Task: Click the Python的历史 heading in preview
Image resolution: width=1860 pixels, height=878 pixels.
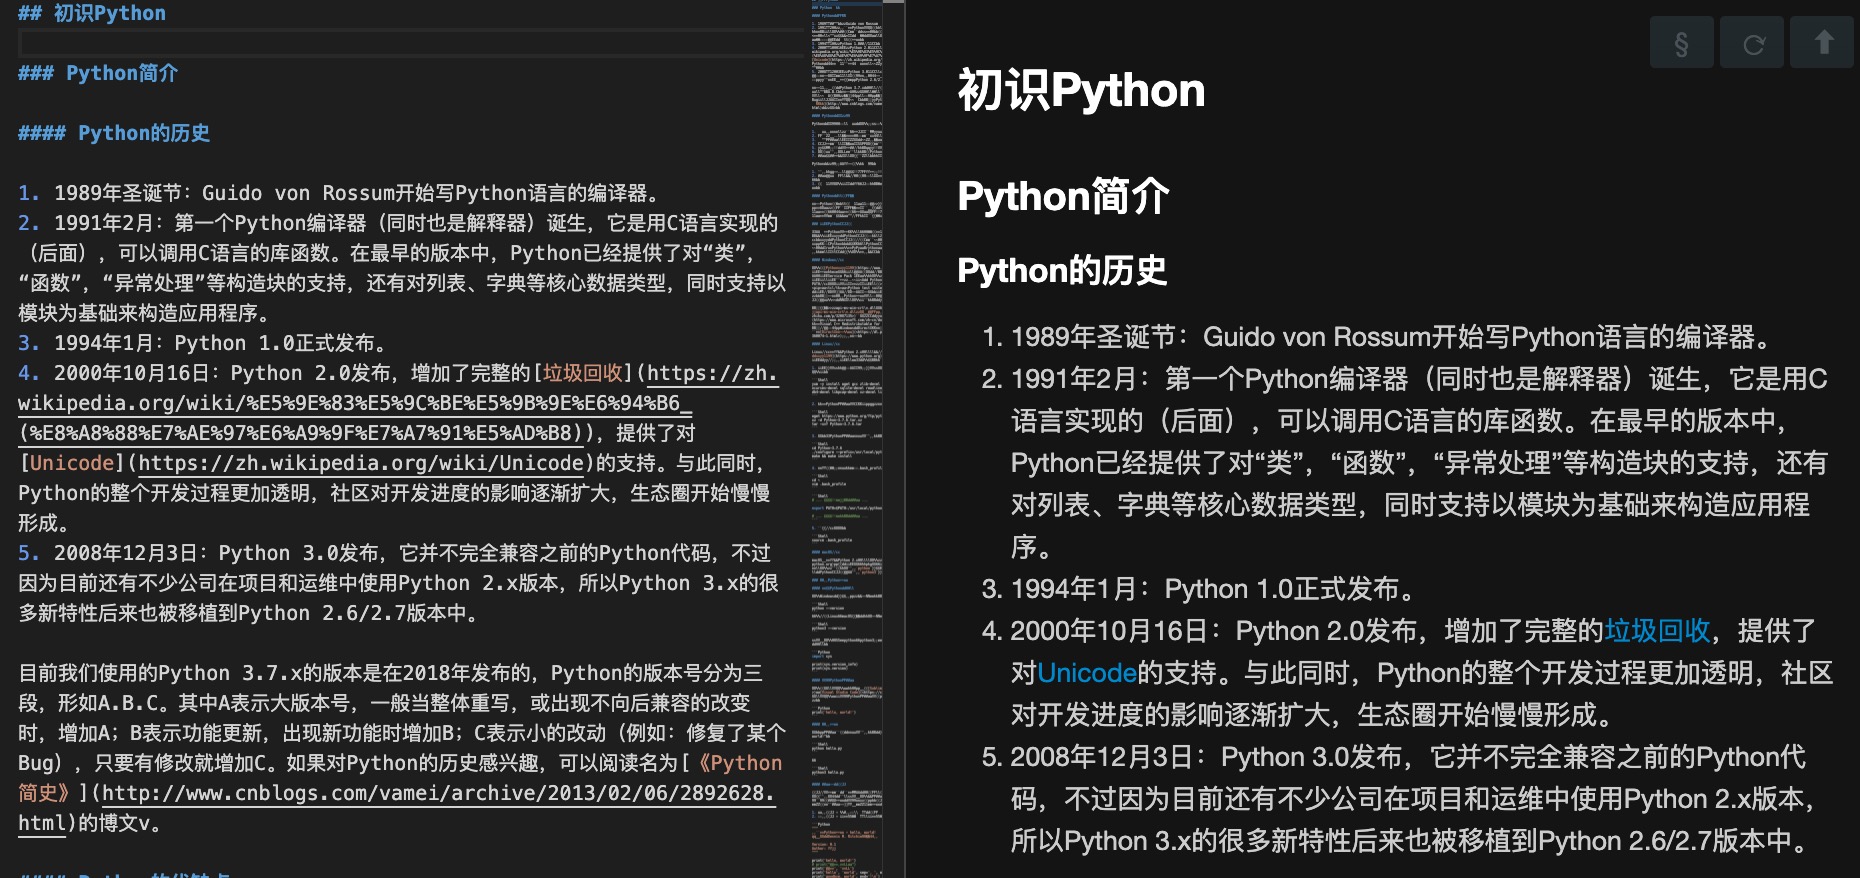Action: tap(1062, 270)
